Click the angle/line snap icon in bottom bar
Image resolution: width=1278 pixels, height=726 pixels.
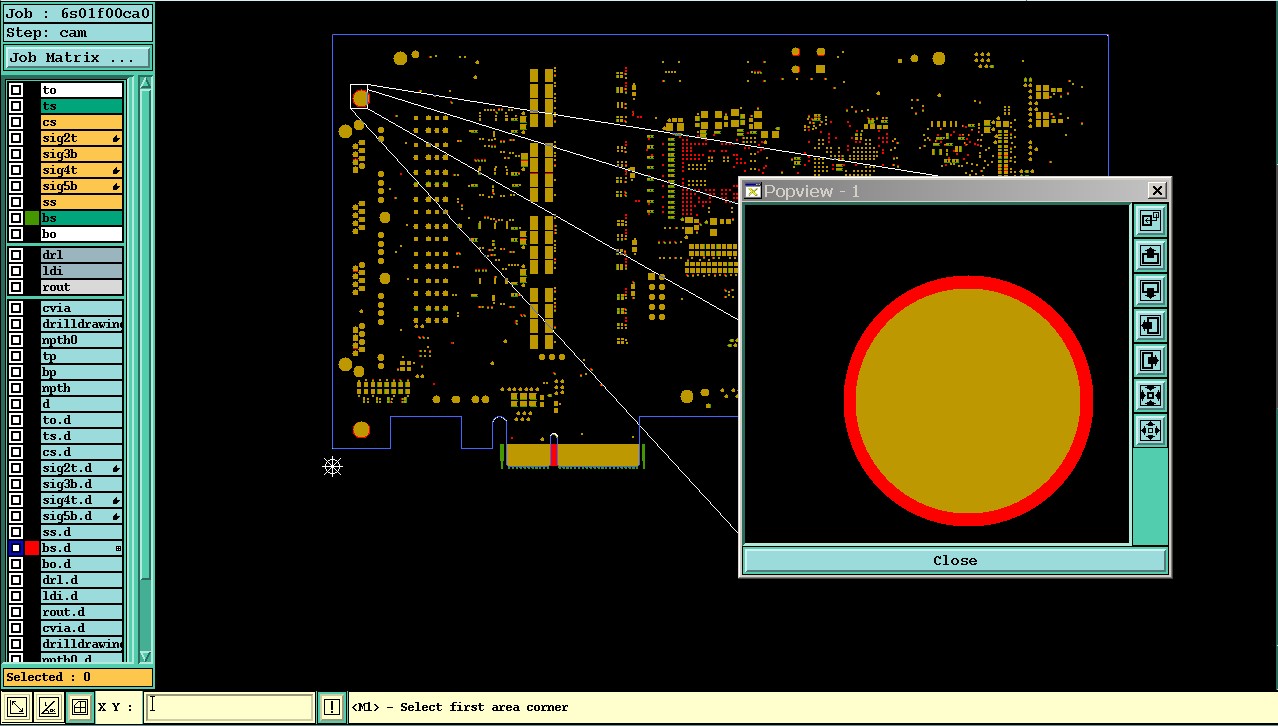48,707
